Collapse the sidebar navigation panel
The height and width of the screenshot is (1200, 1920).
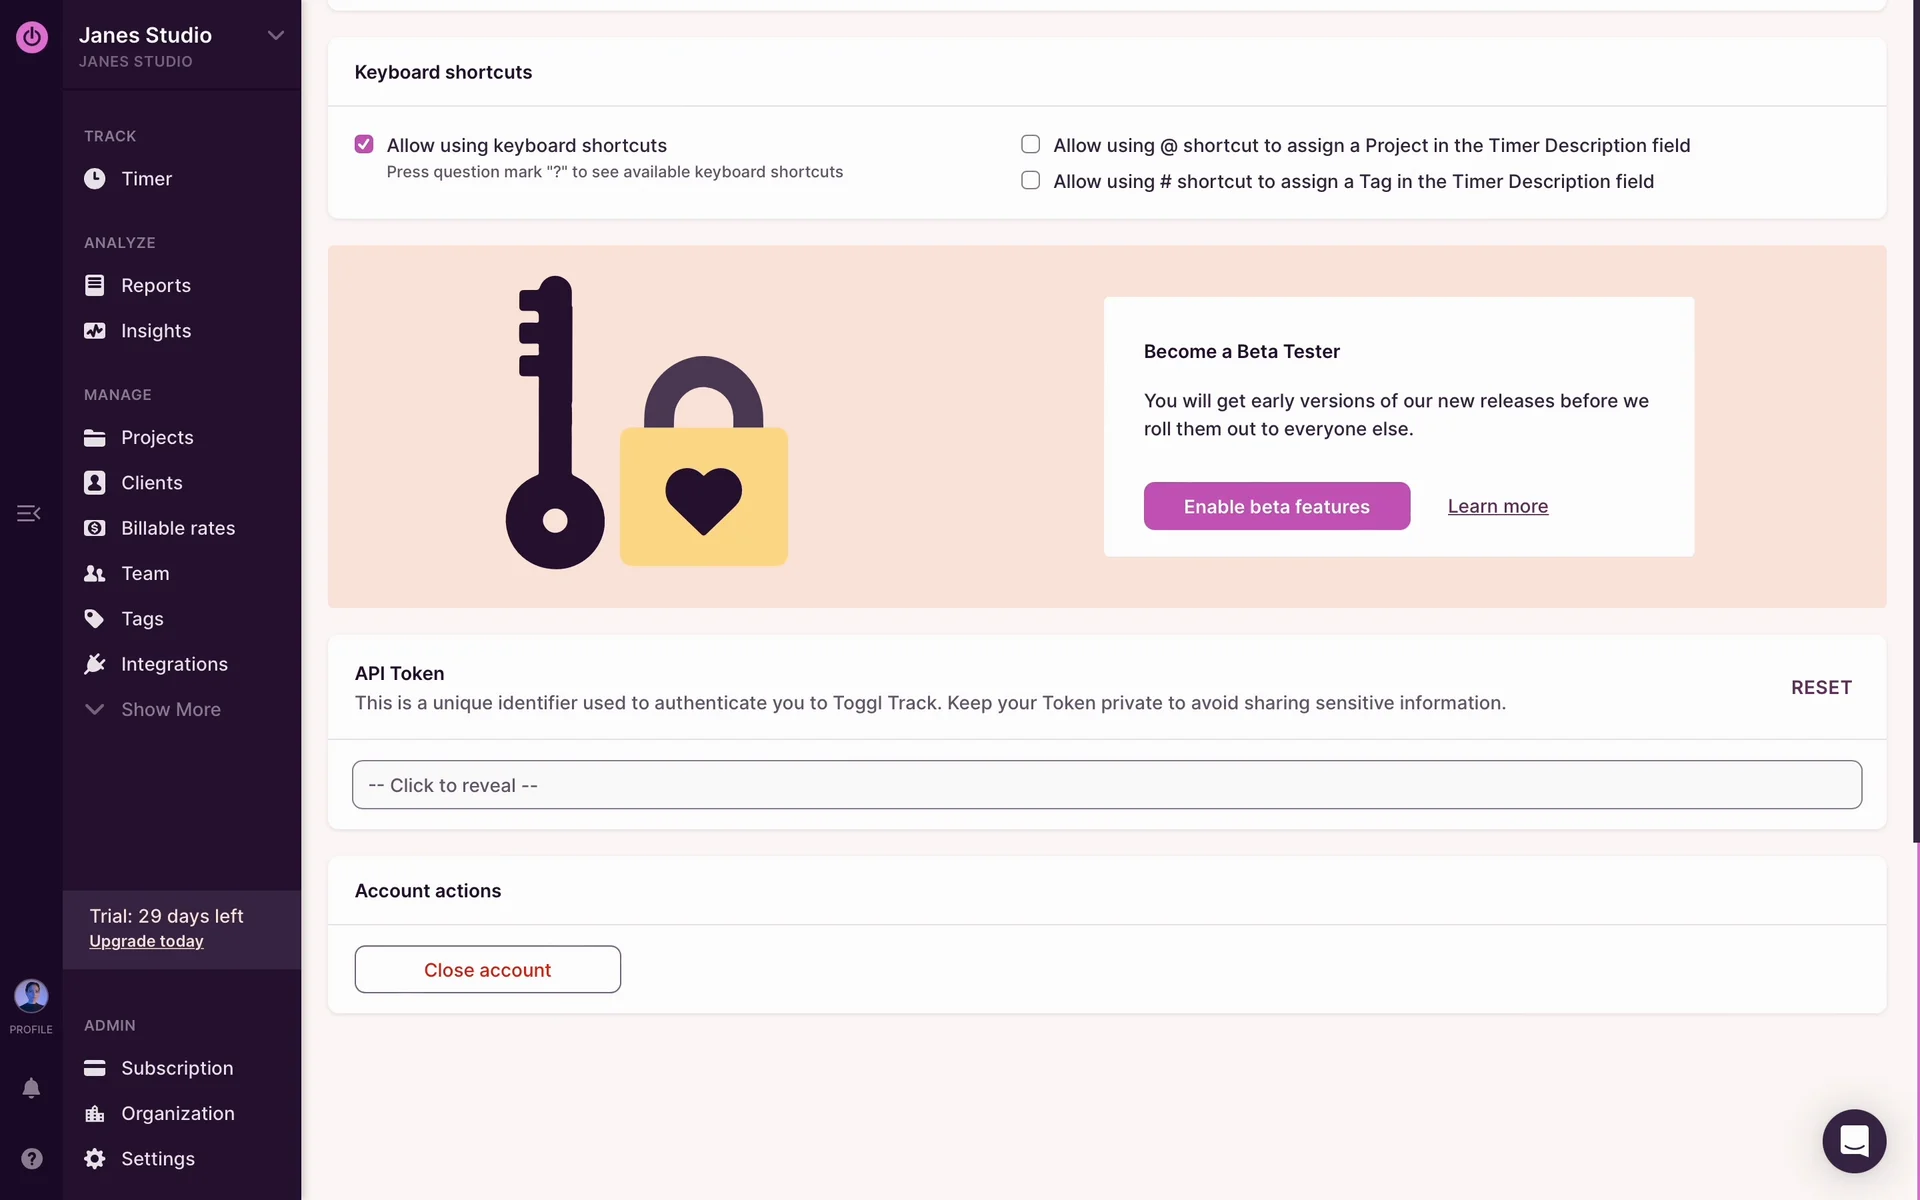[28, 514]
